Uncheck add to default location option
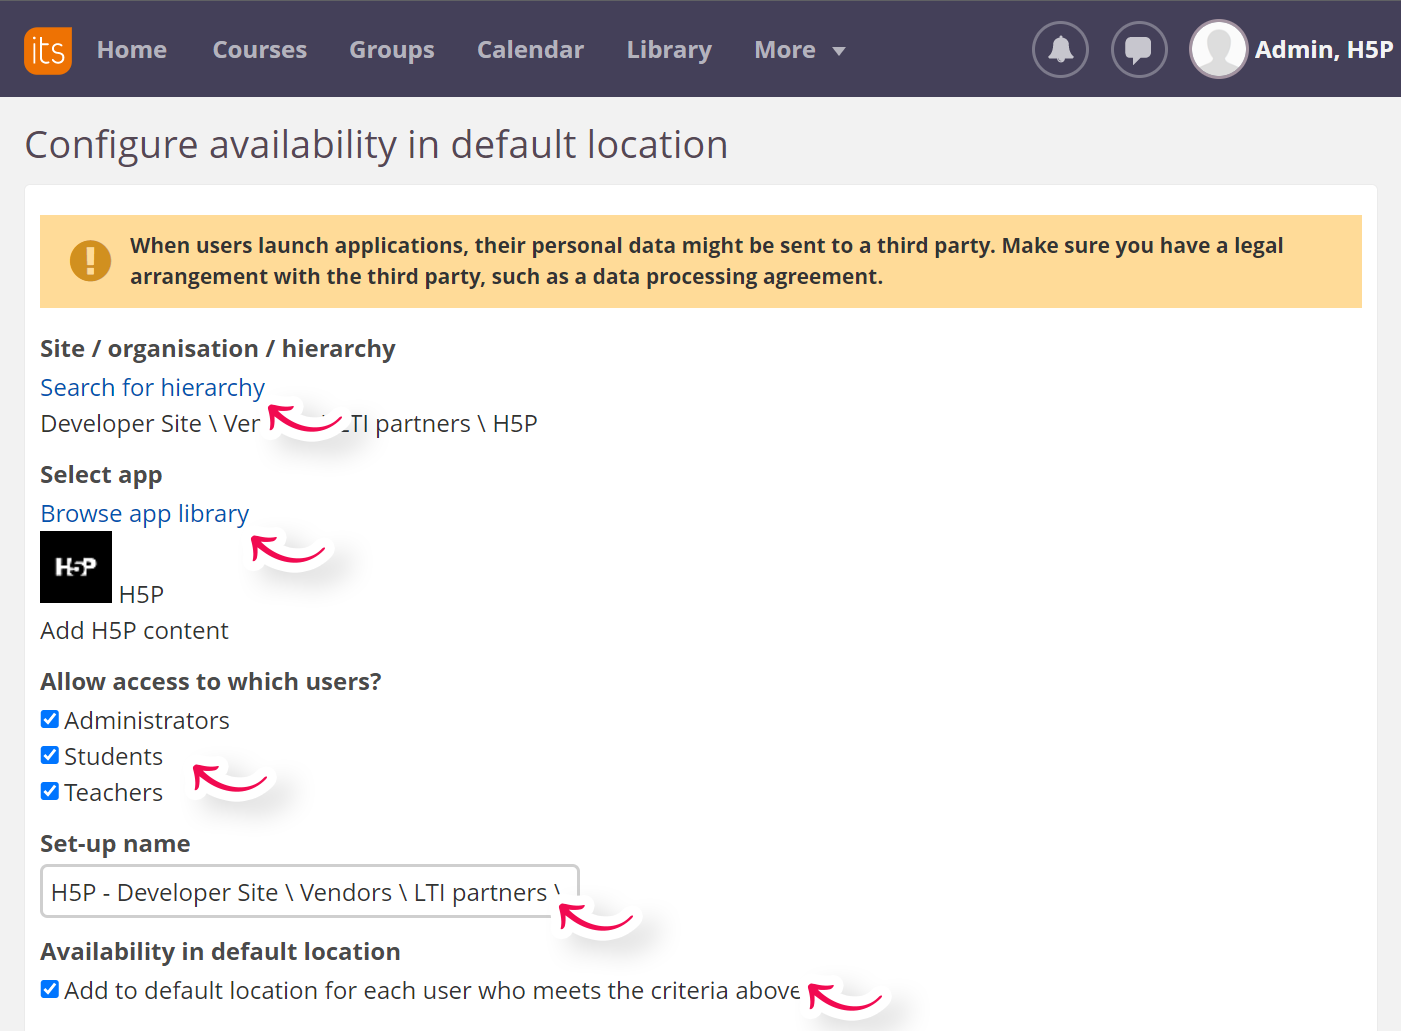This screenshot has height=1031, width=1401. point(49,989)
